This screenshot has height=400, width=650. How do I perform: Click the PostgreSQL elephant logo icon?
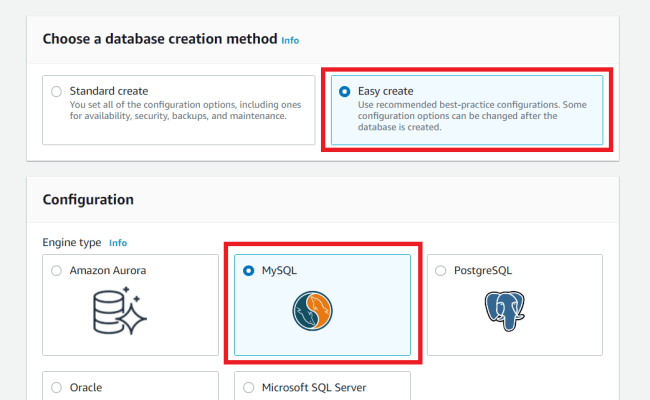coord(504,311)
